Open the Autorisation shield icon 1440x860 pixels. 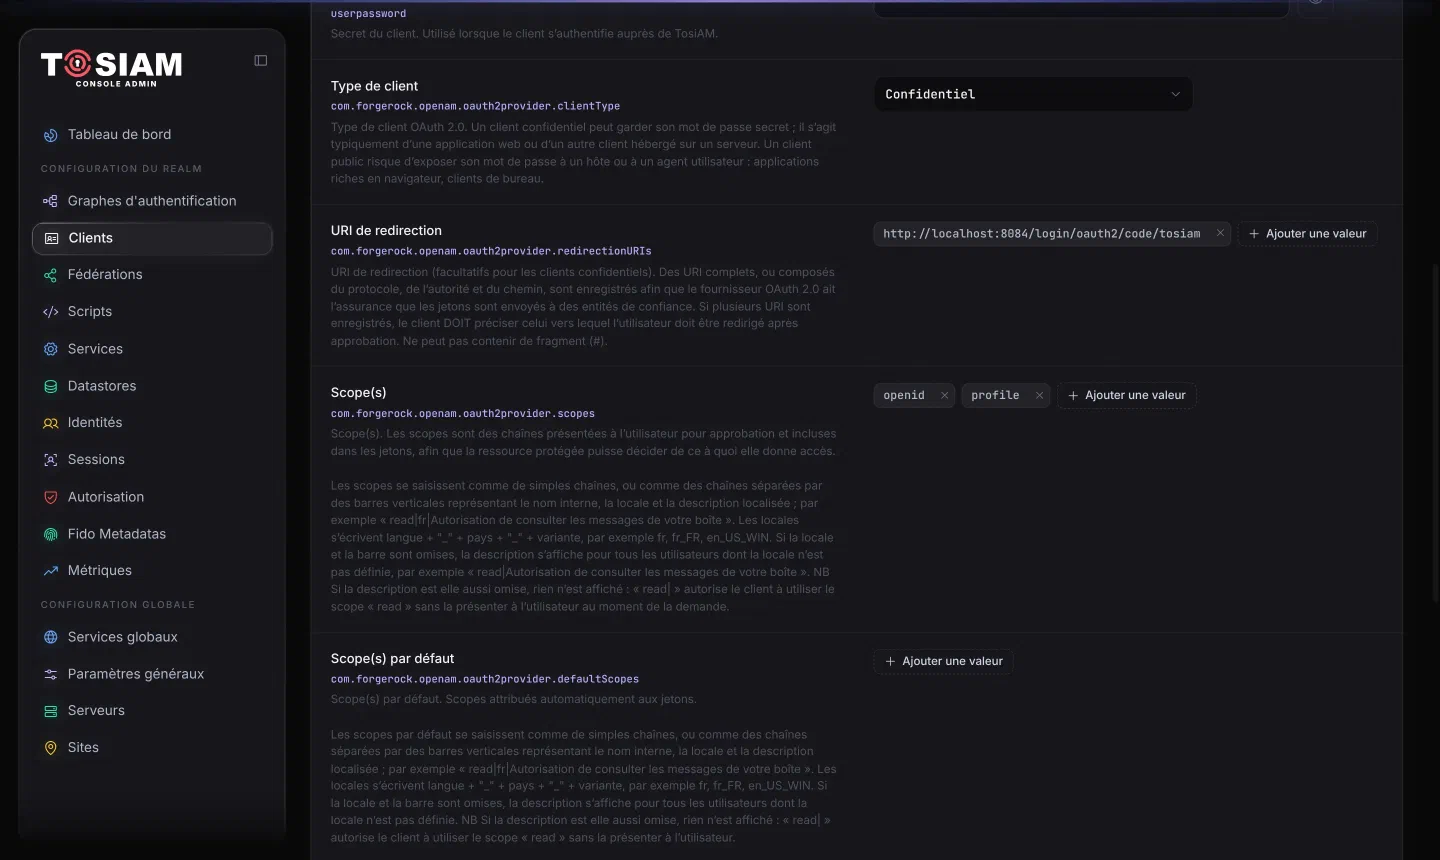[51, 497]
